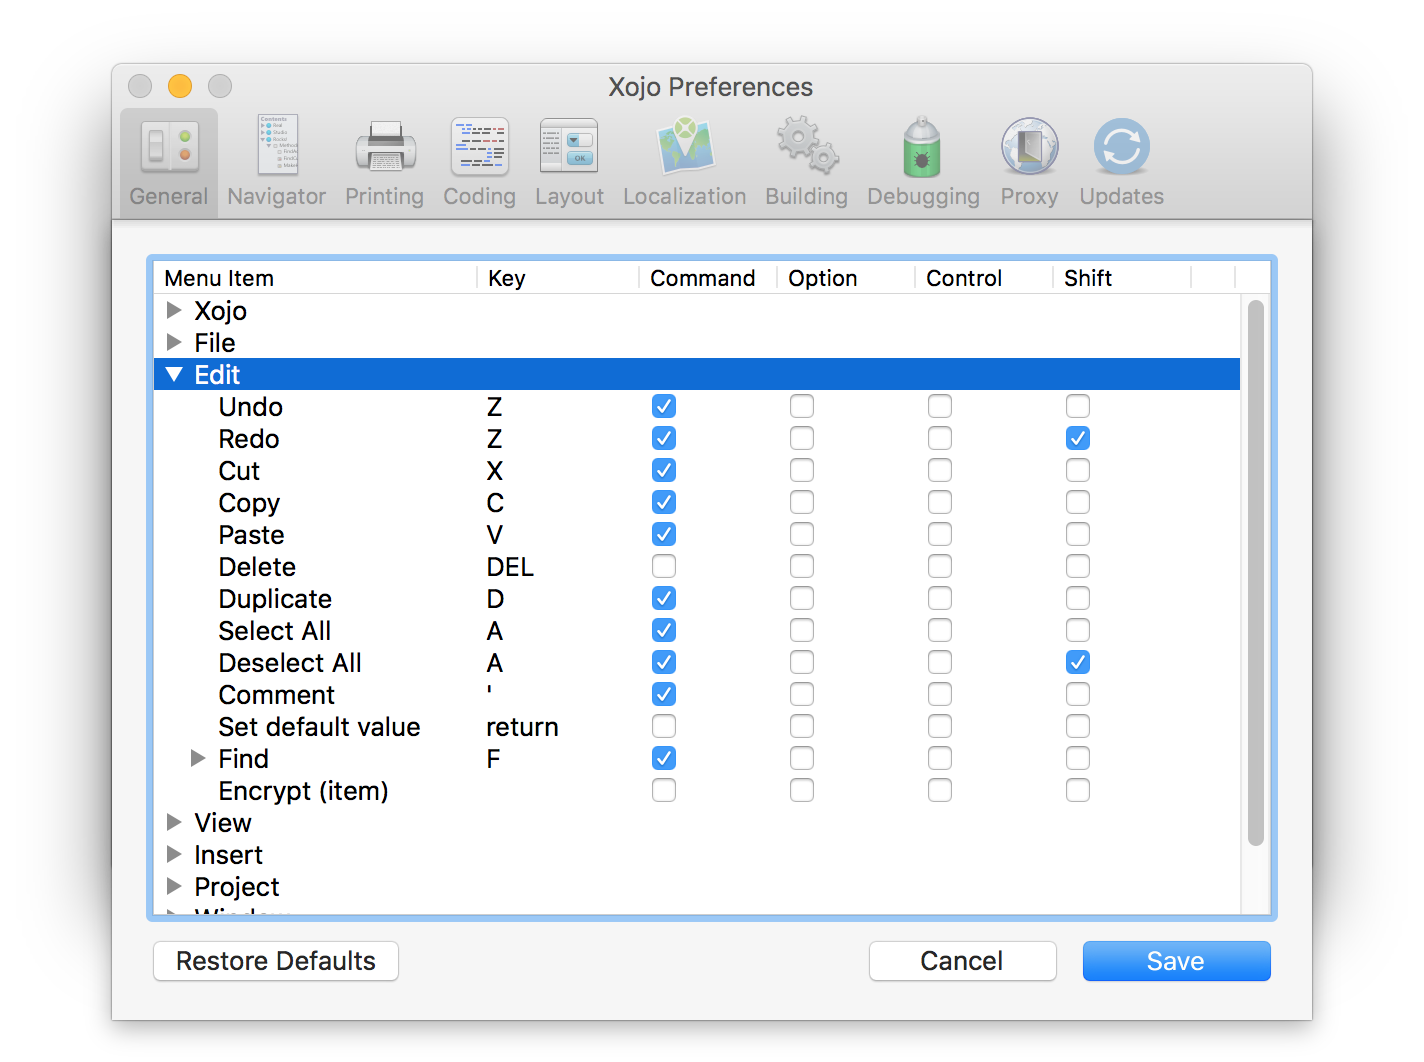Select the Redo menu item row
The height and width of the screenshot is (1062, 1424).
(x=697, y=438)
